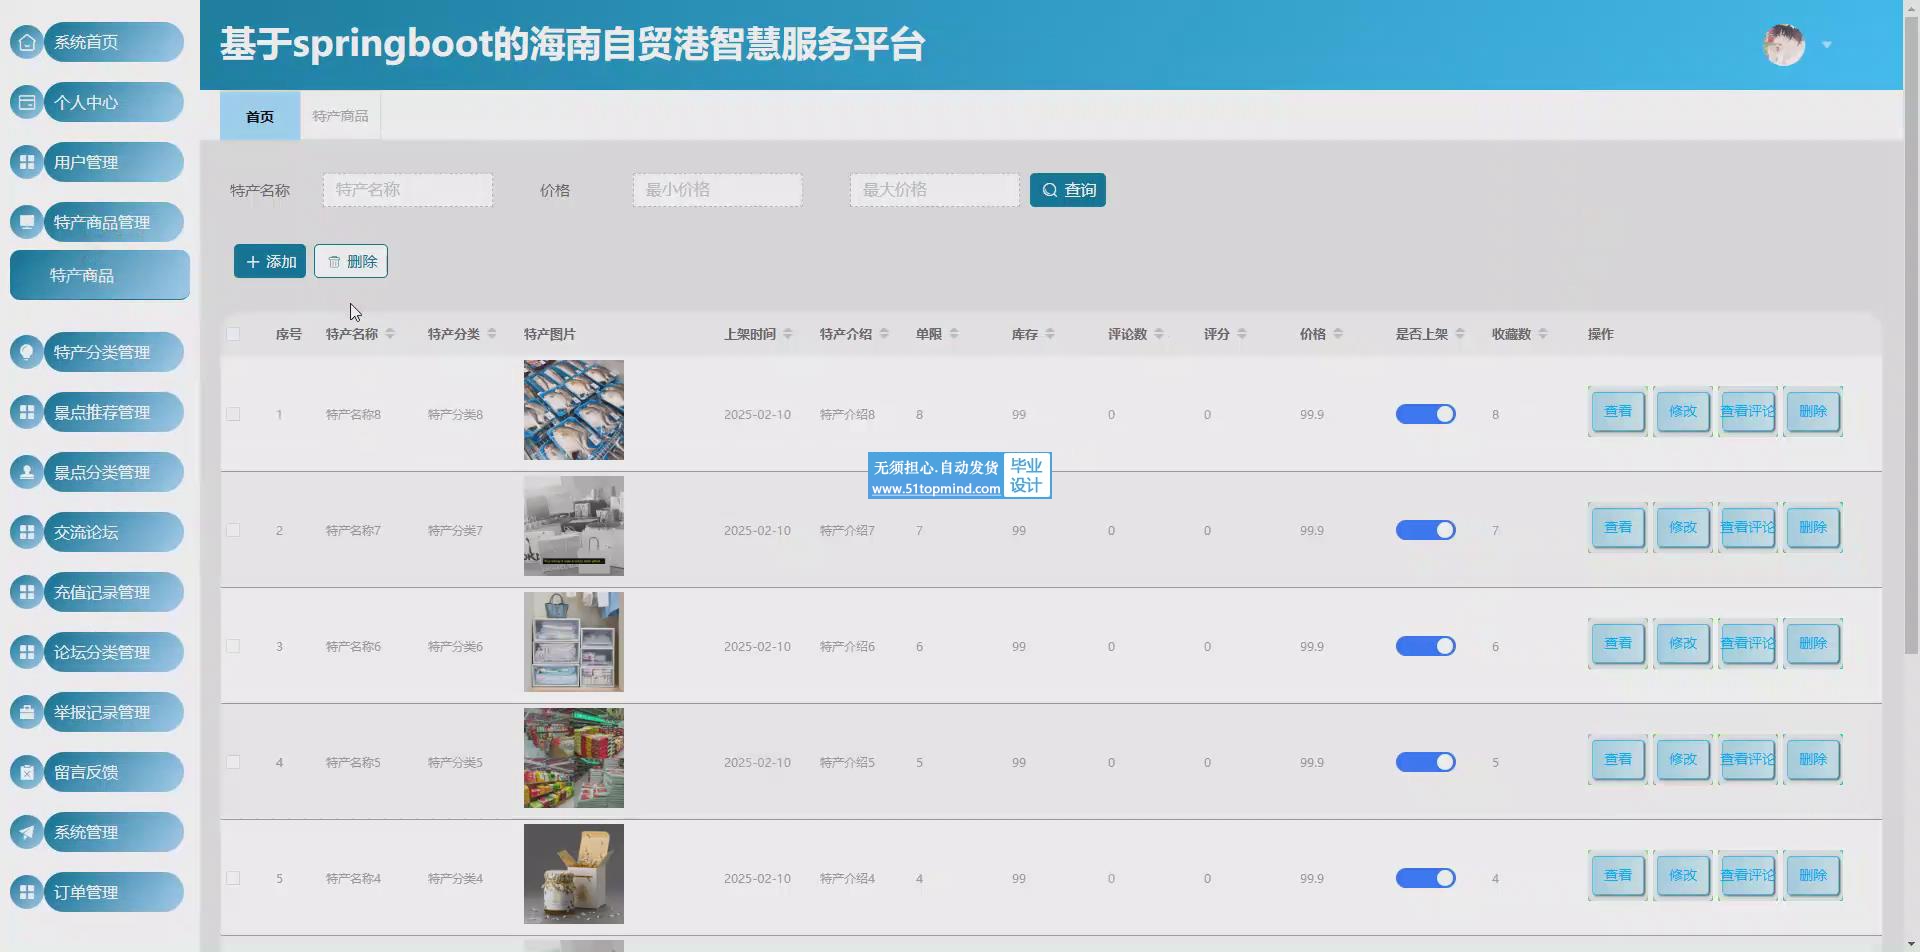
Task: Click the 景点分类管理 person icon
Action: click(x=27, y=472)
